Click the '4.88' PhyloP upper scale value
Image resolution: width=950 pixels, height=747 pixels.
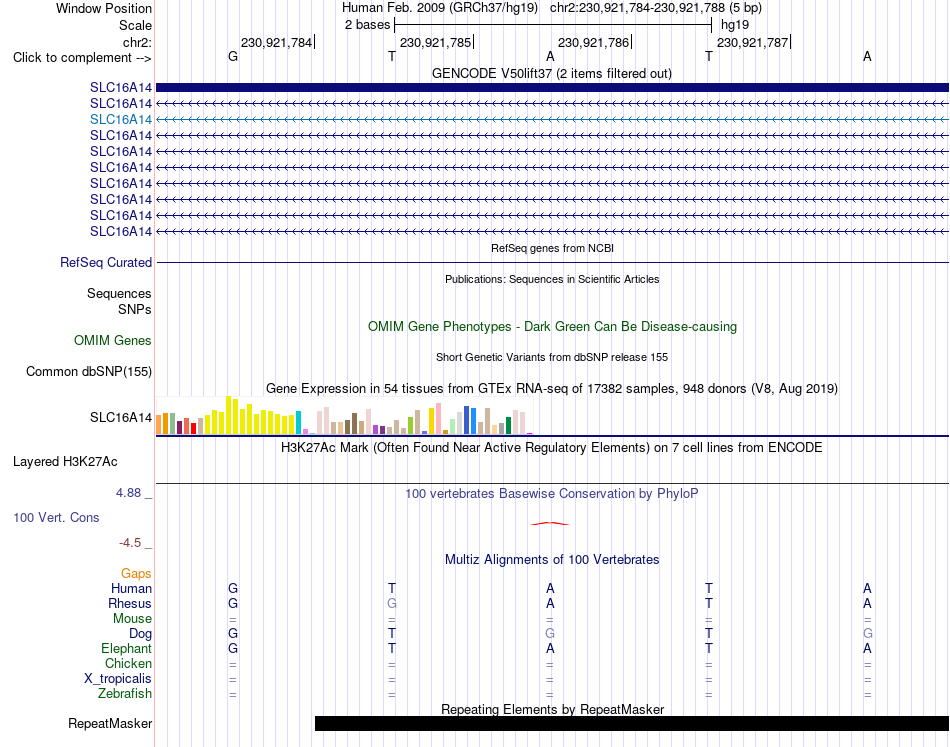pyautogui.click(x=128, y=493)
